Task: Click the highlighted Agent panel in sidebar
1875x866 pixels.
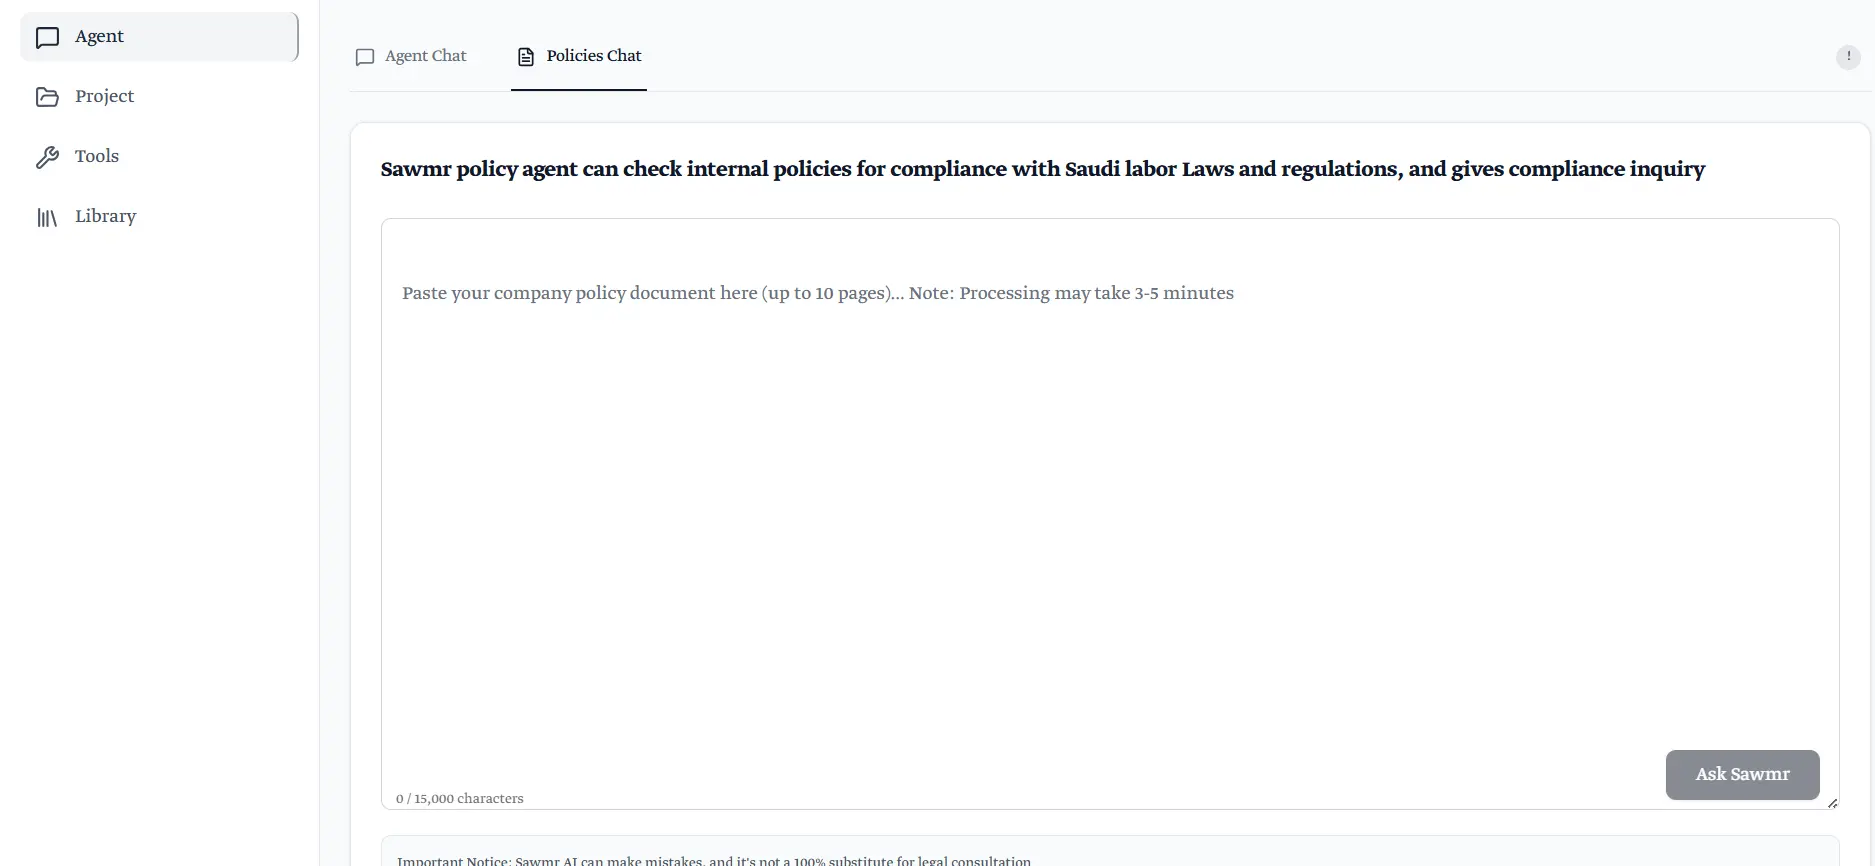Action: (x=159, y=36)
